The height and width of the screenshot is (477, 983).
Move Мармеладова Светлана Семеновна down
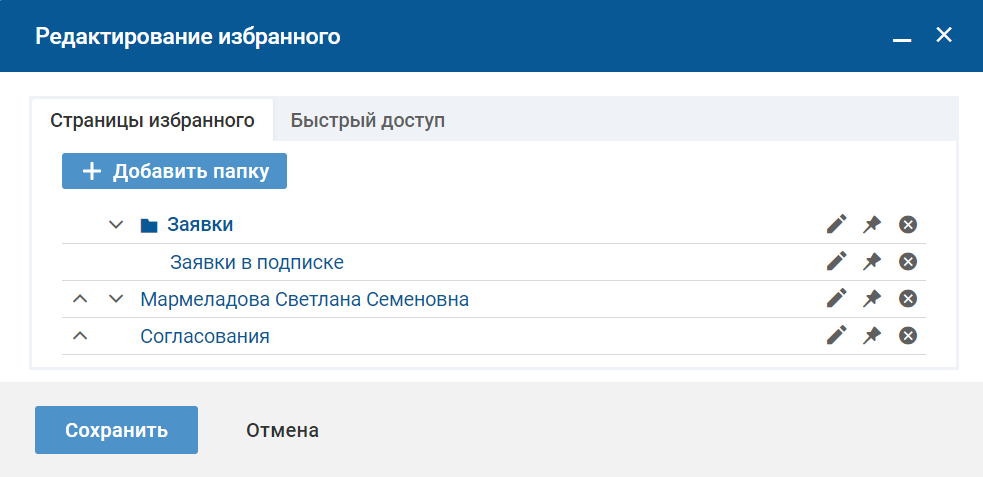coord(116,299)
